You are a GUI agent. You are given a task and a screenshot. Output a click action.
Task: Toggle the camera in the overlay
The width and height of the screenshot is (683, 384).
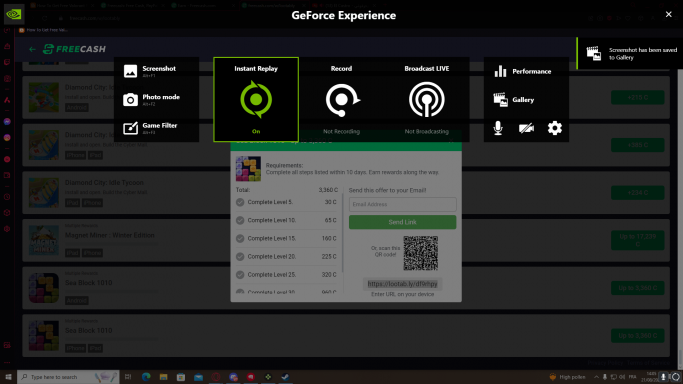[526, 128]
